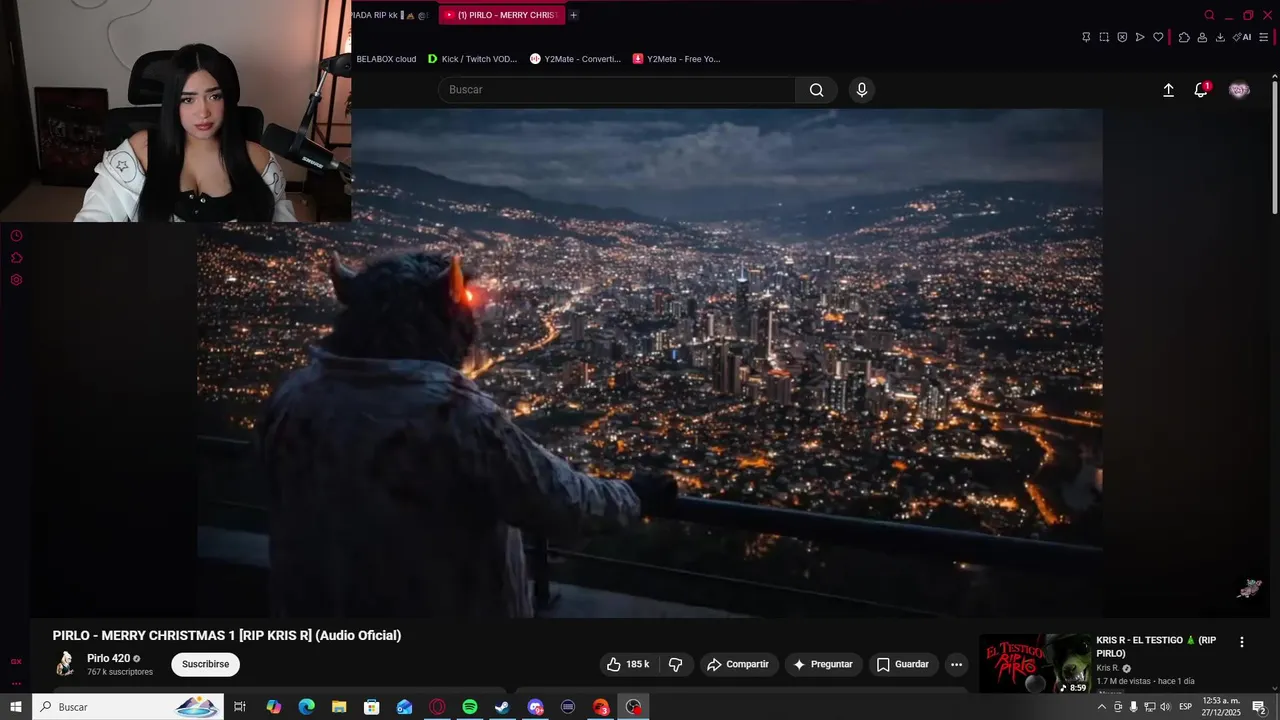Screen dimensions: 1280x720
Task: Open Spotify from taskbar
Action: coord(470,707)
